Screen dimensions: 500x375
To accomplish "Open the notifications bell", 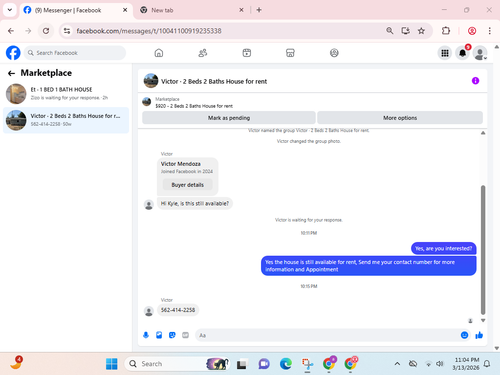I will click(462, 53).
